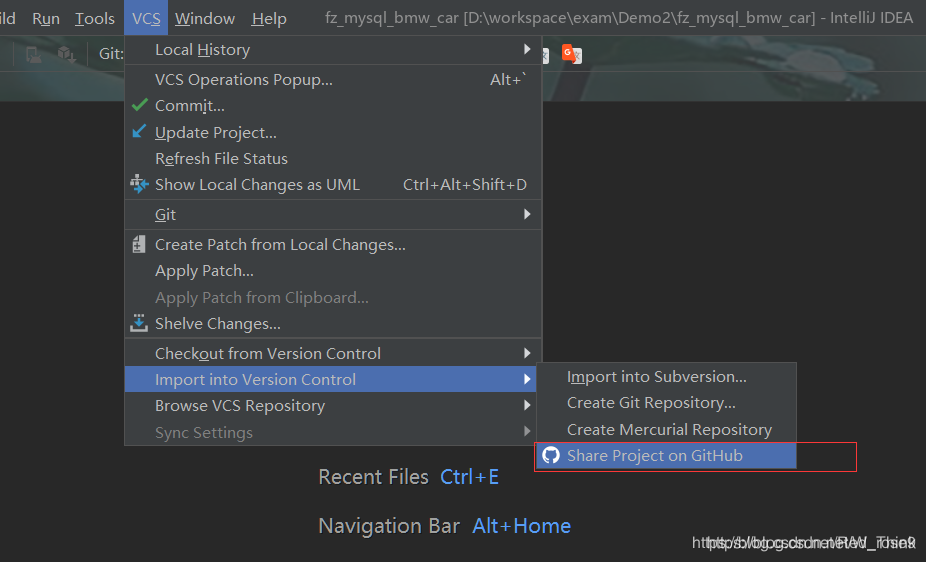926x562 pixels.
Task: Click Navigation Bar Alt+Home hint
Action: click(x=445, y=526)
